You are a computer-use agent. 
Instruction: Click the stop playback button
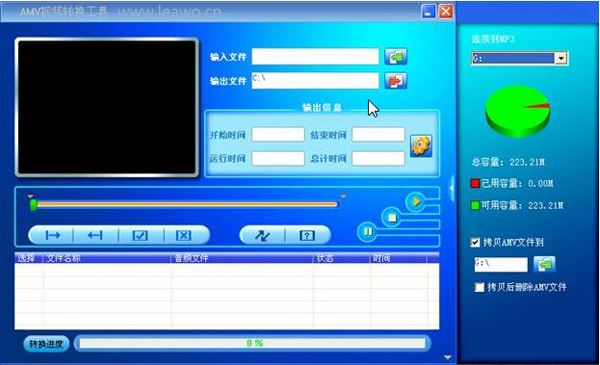click(x=392, y=217)
